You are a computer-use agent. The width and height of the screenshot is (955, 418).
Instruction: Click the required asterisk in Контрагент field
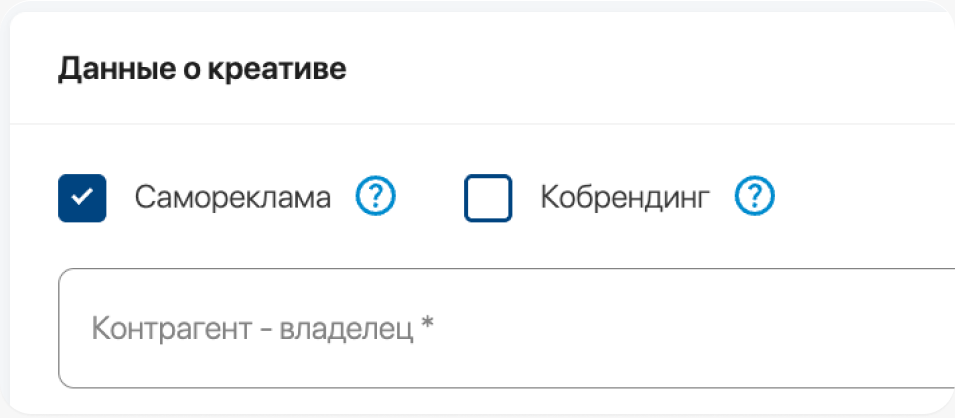coord(427,326)
